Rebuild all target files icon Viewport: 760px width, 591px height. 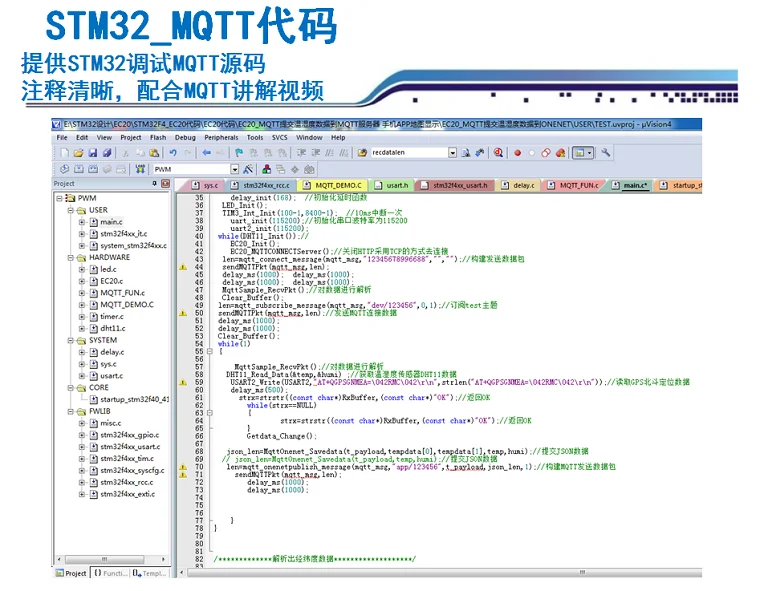coord(93,169)
